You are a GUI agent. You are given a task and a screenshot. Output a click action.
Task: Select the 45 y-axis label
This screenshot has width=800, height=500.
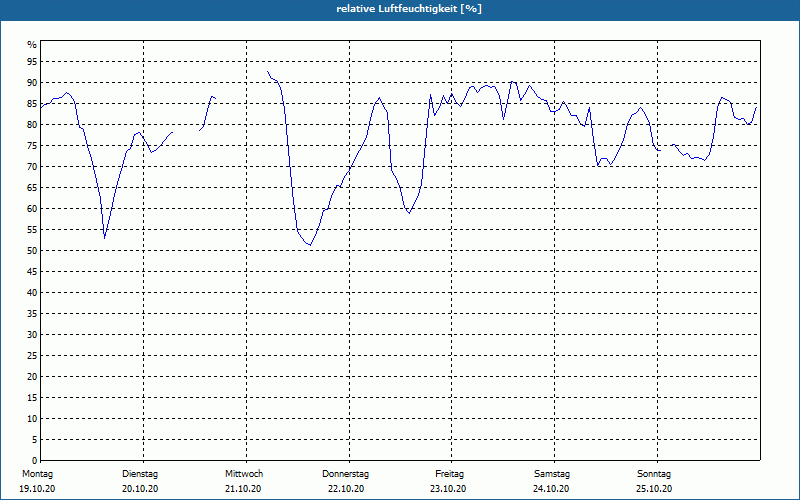32,271
